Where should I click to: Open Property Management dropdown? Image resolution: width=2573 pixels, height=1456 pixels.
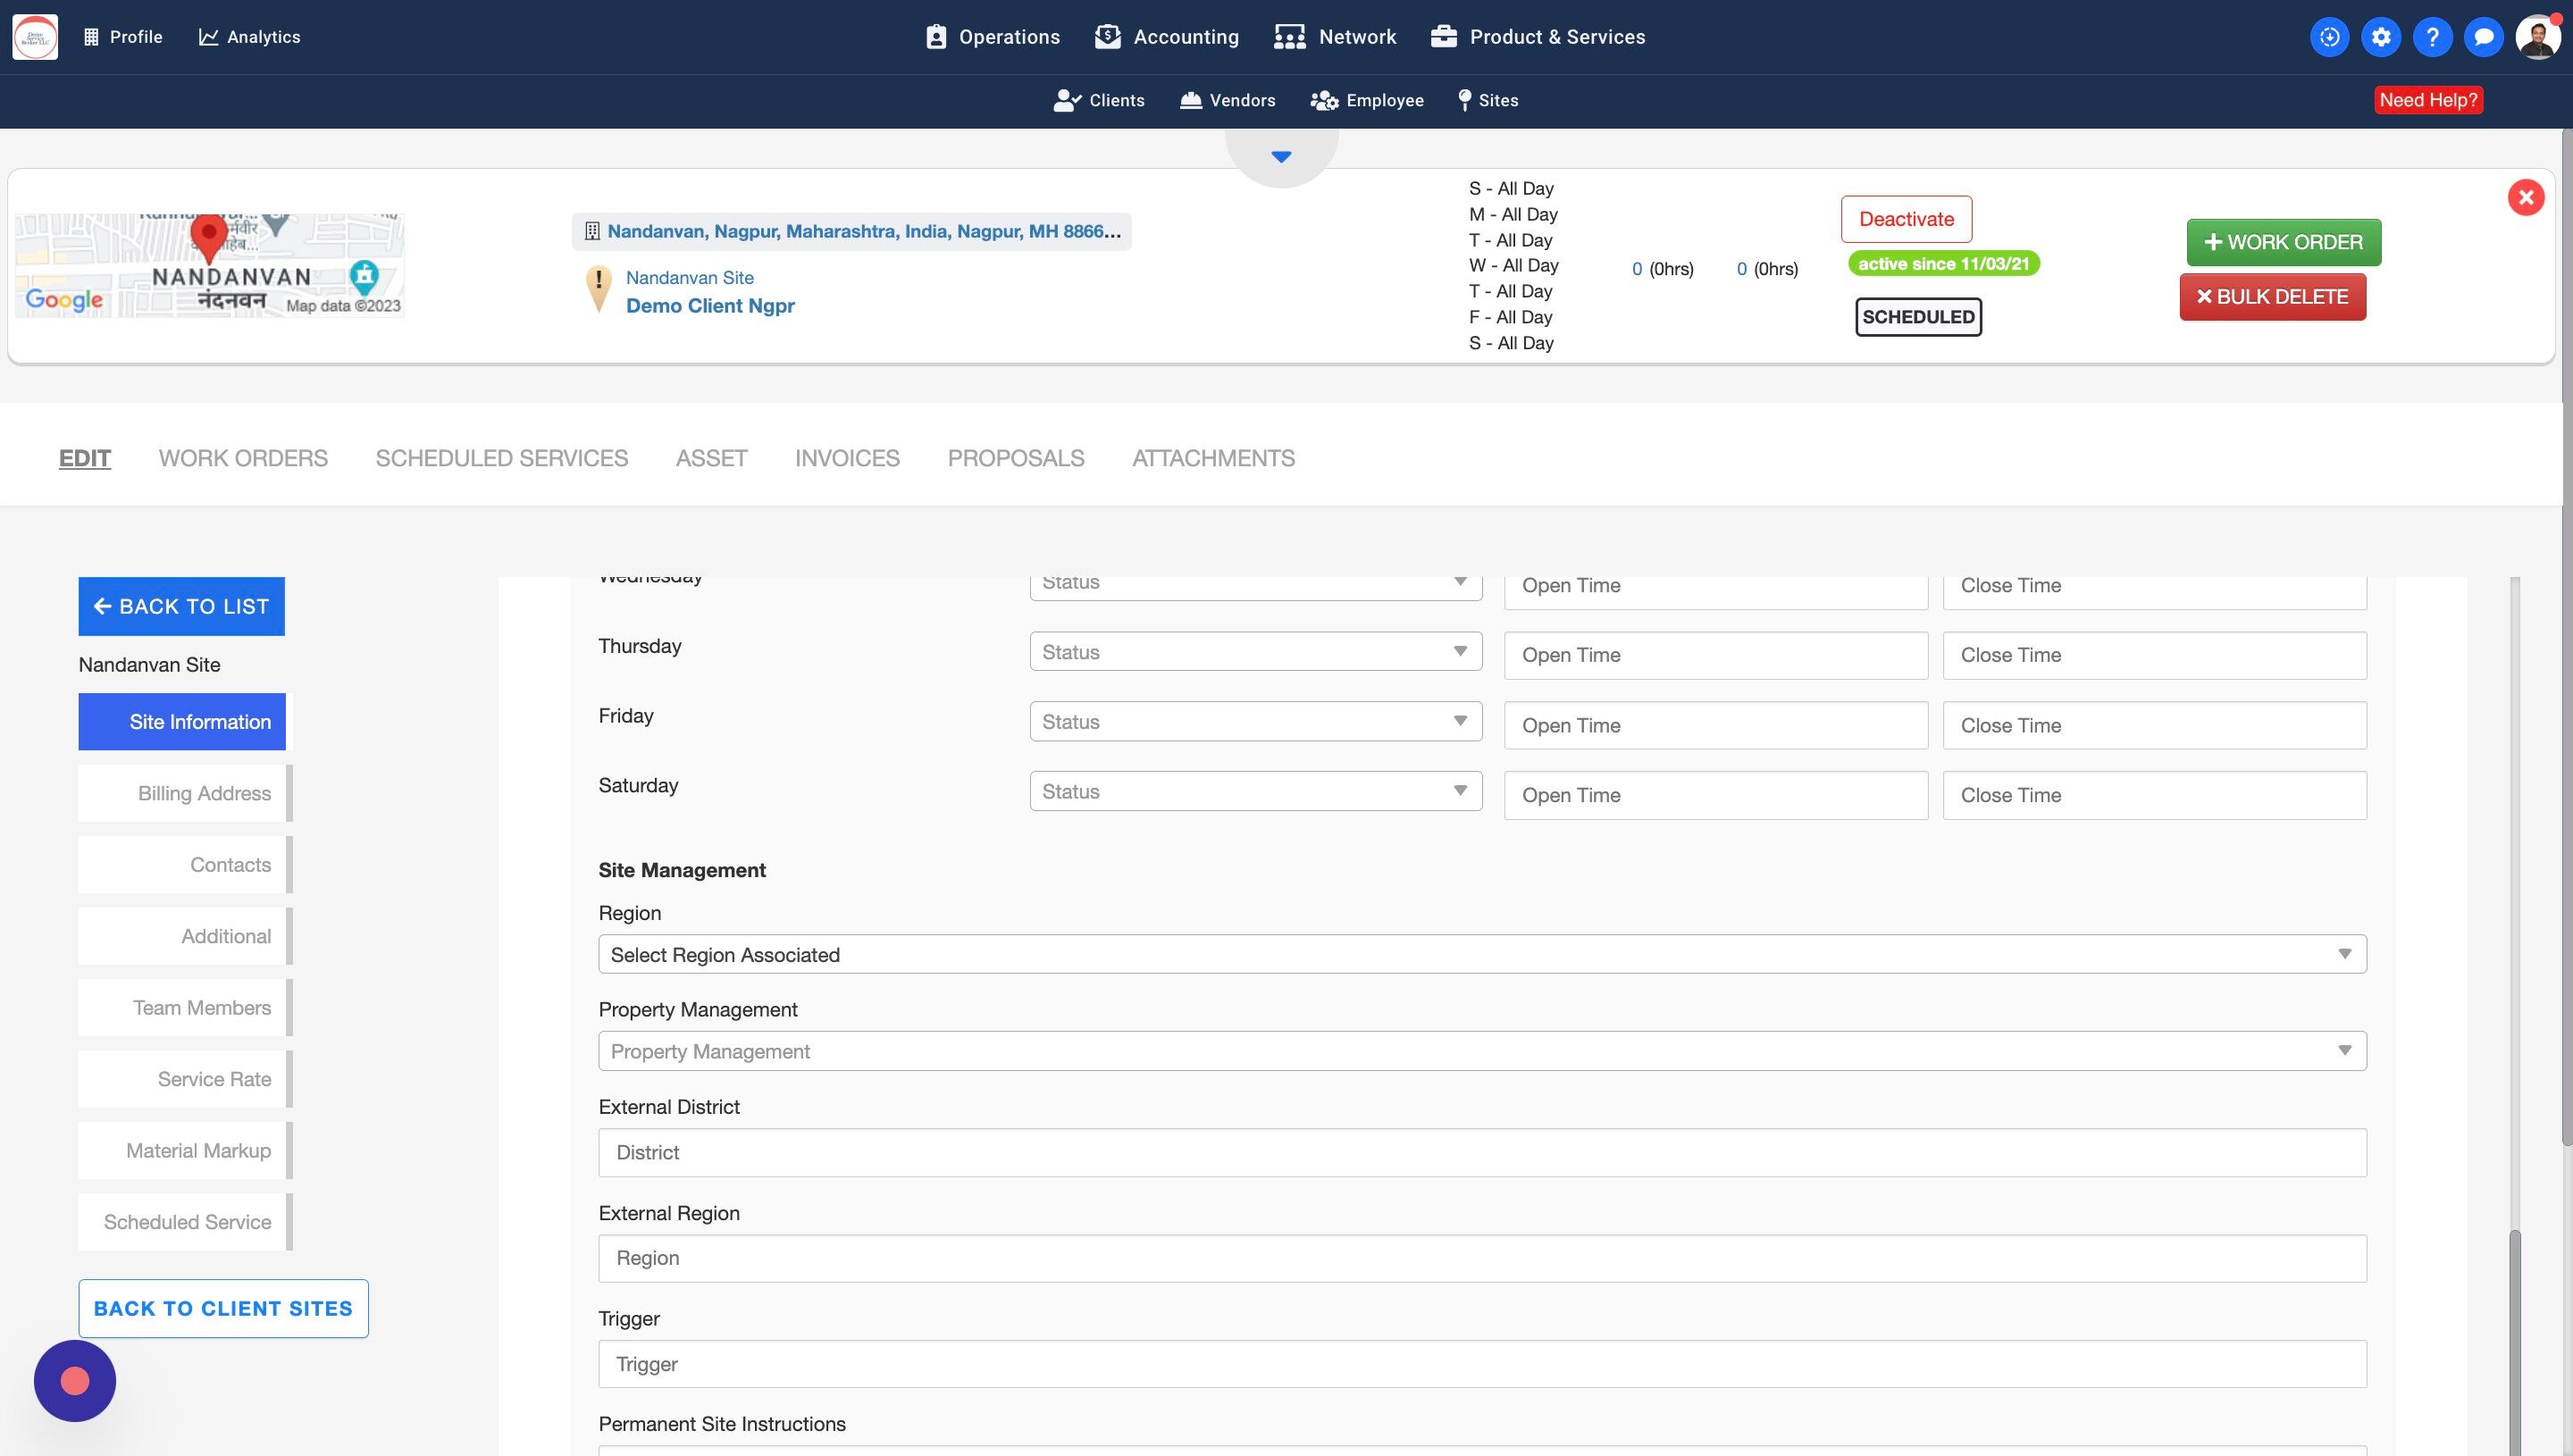click(1481, 1051)
